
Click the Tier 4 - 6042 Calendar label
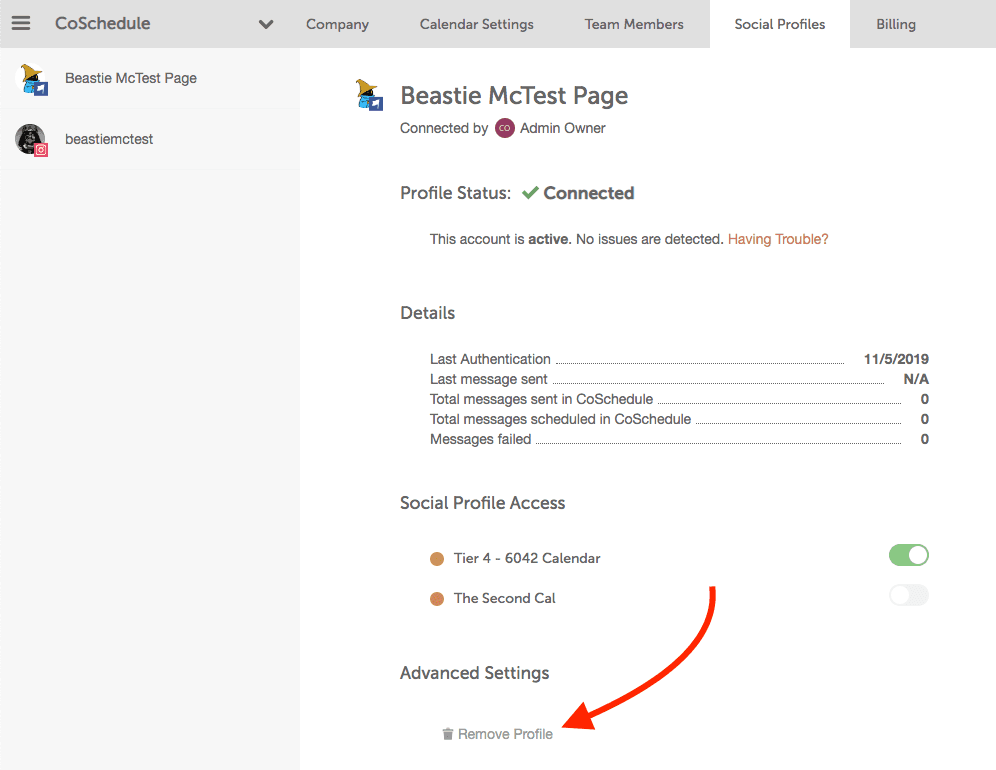(527, 558)
